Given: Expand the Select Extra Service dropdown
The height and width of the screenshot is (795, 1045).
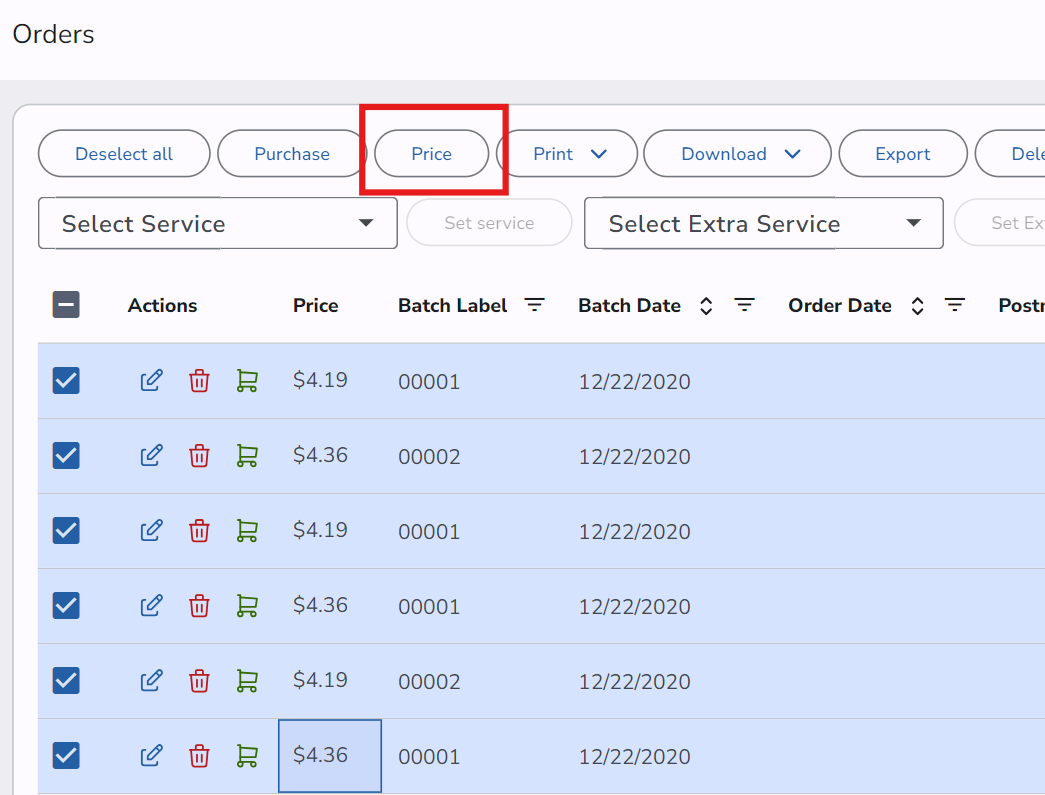Looking at the screenshot, I should coord(763,223).
